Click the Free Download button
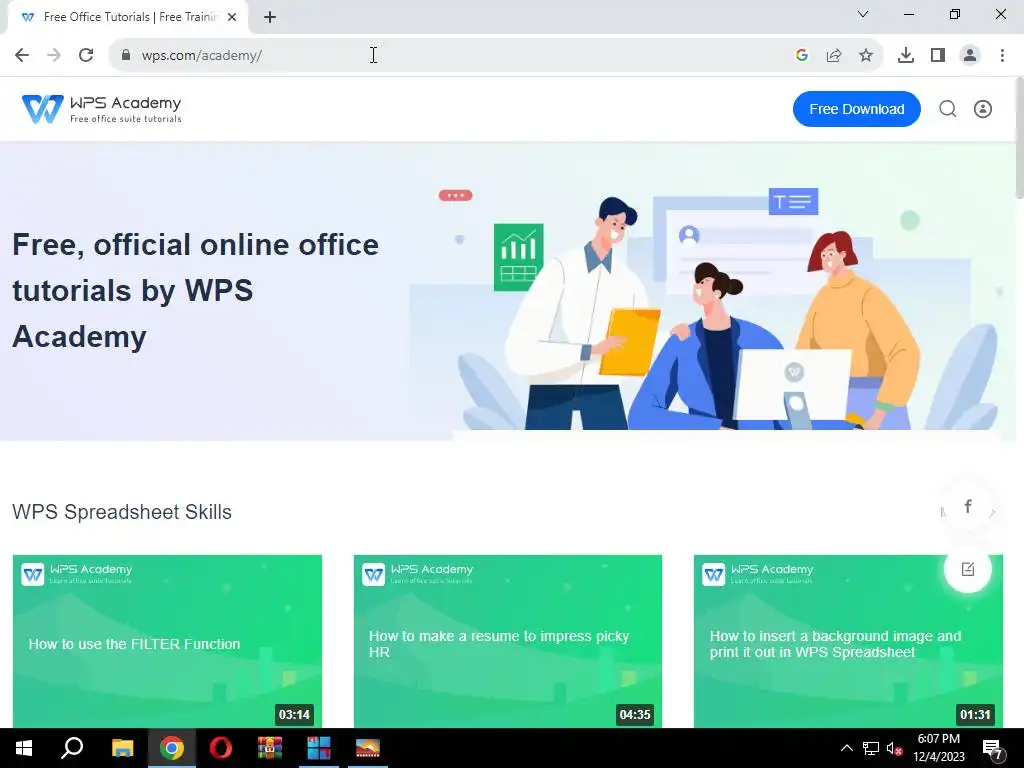Screen dimensions: 1024x768 coord(857,109)
